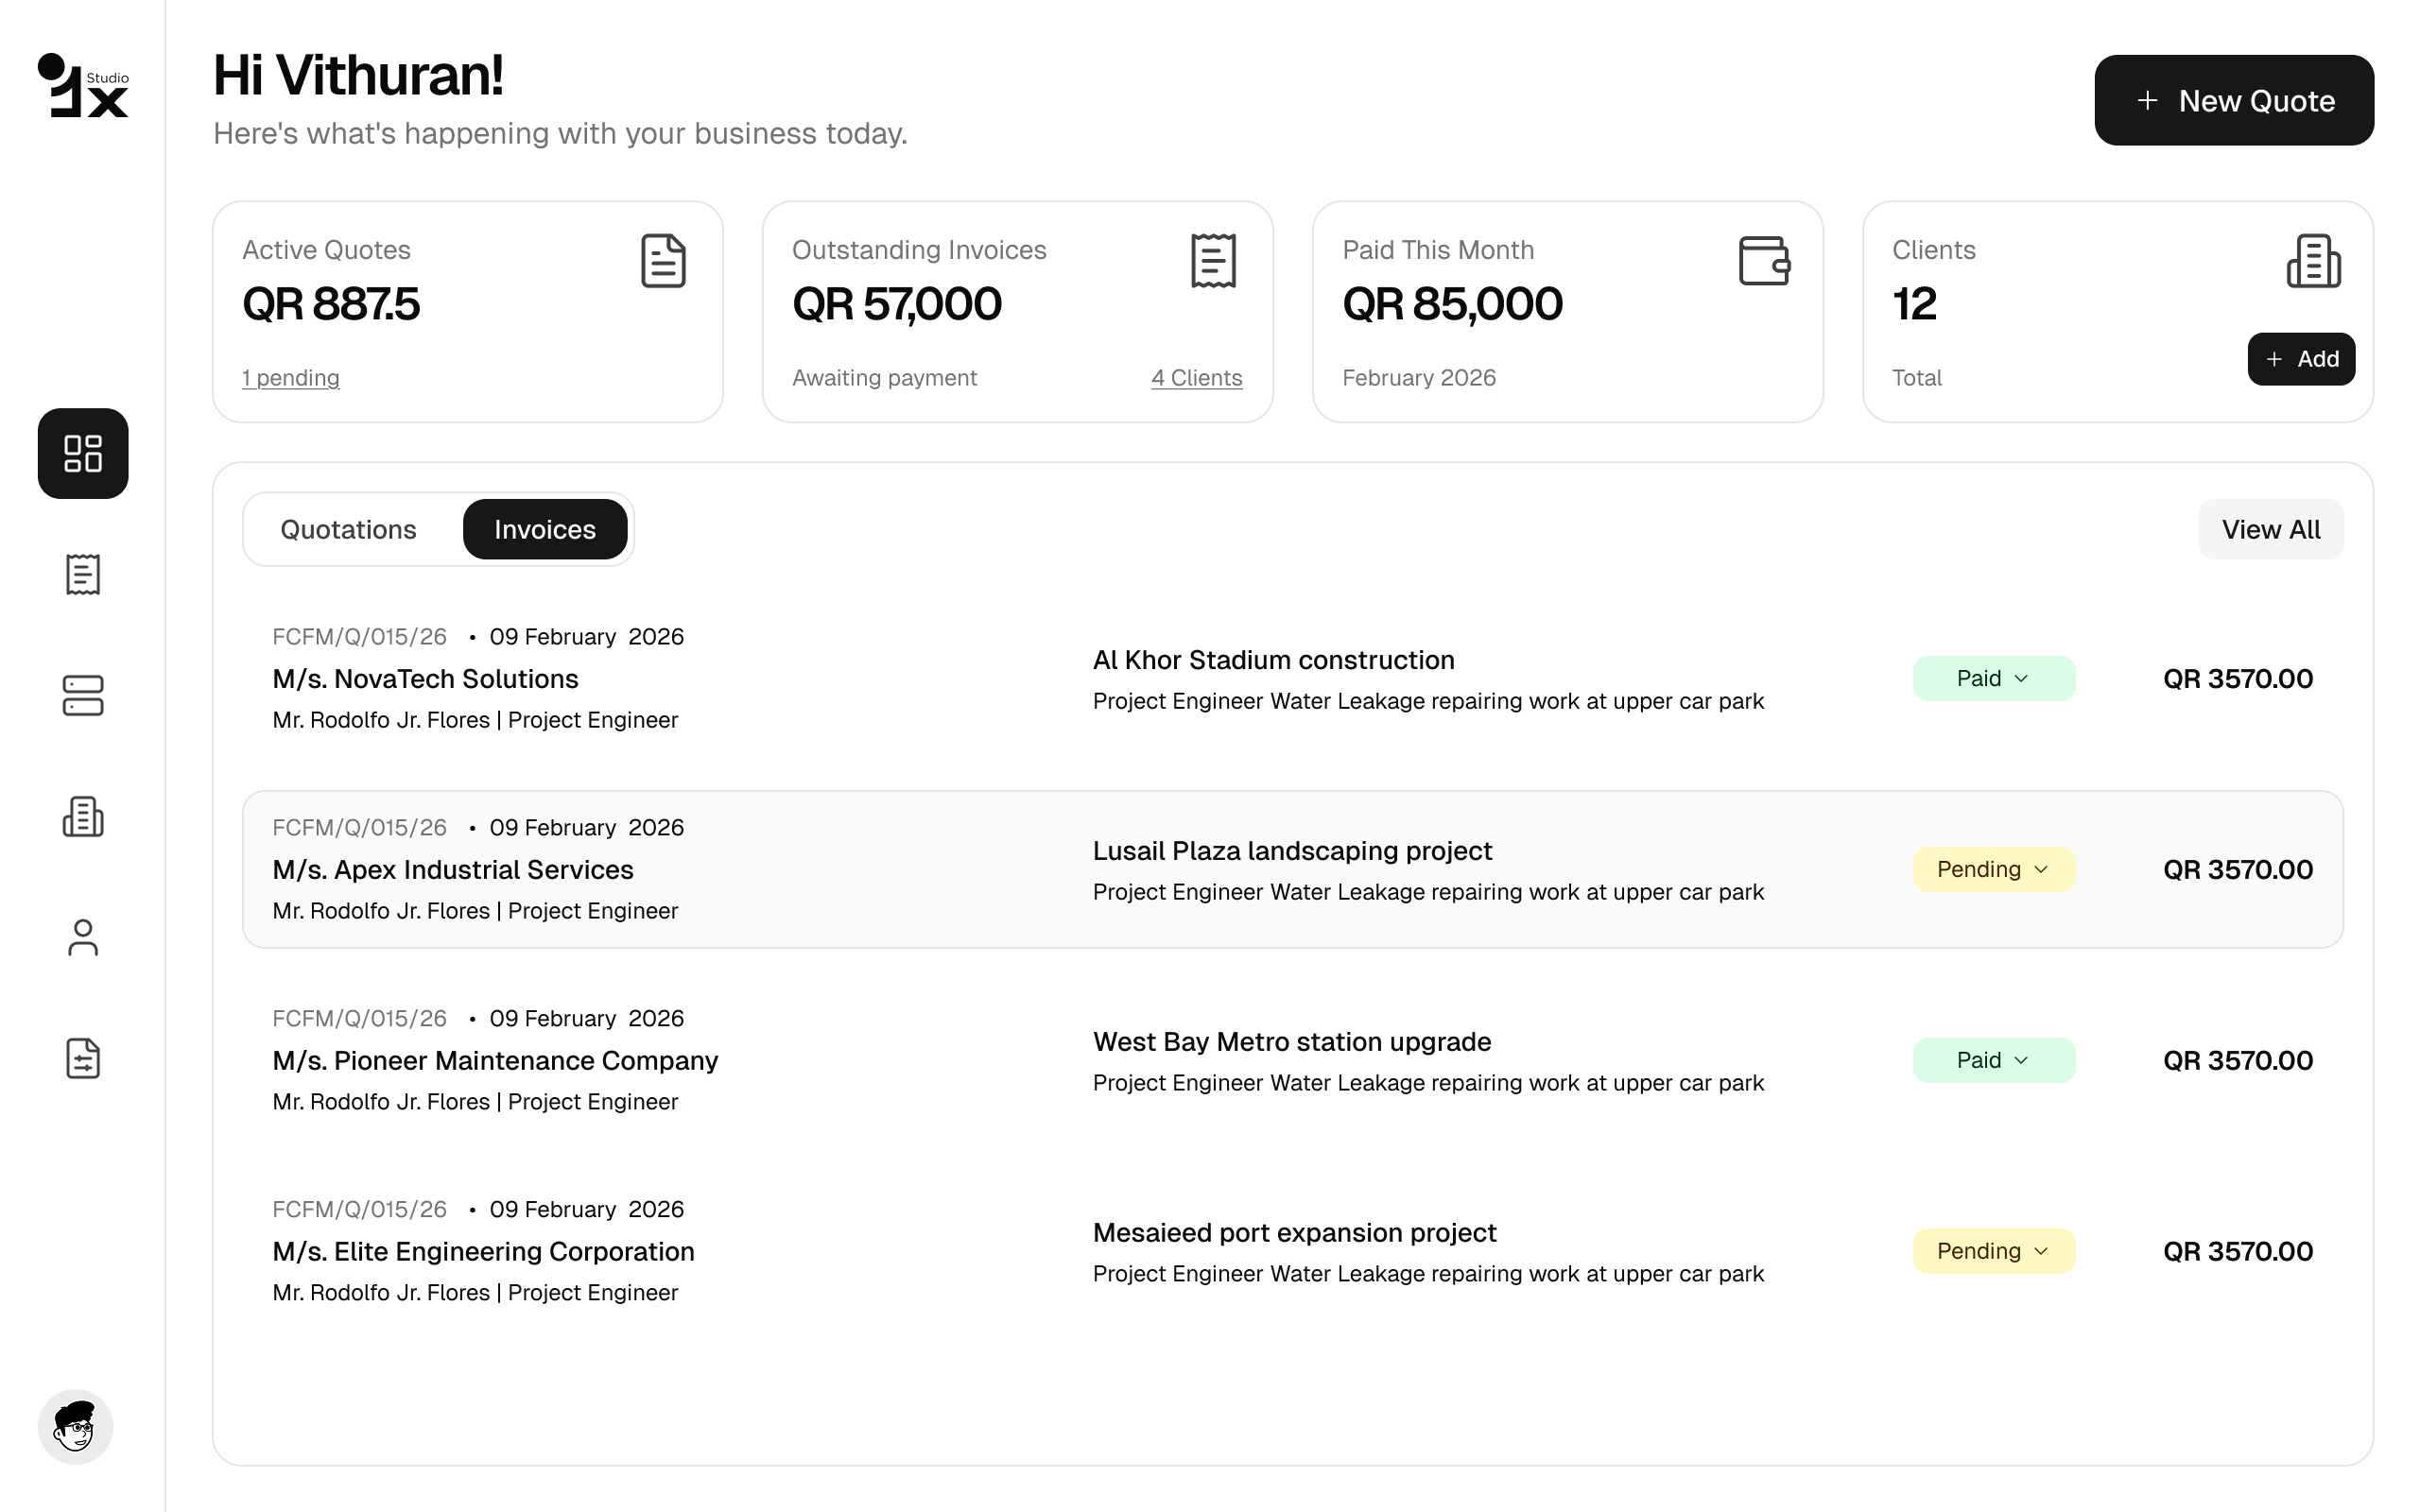This screenshot has width=2420, height=1512.
Task: Click the Studio 1x logo
Action: [x=83, y=86]
